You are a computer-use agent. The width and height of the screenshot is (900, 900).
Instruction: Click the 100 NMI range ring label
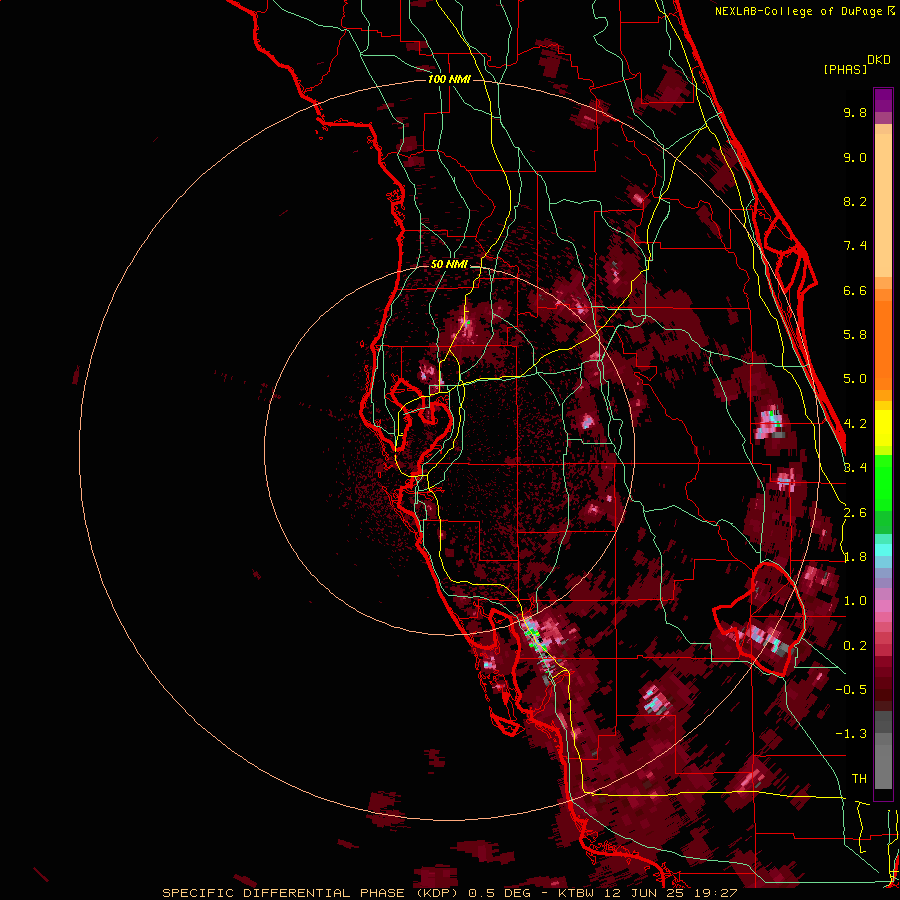(x=449, y=79)
